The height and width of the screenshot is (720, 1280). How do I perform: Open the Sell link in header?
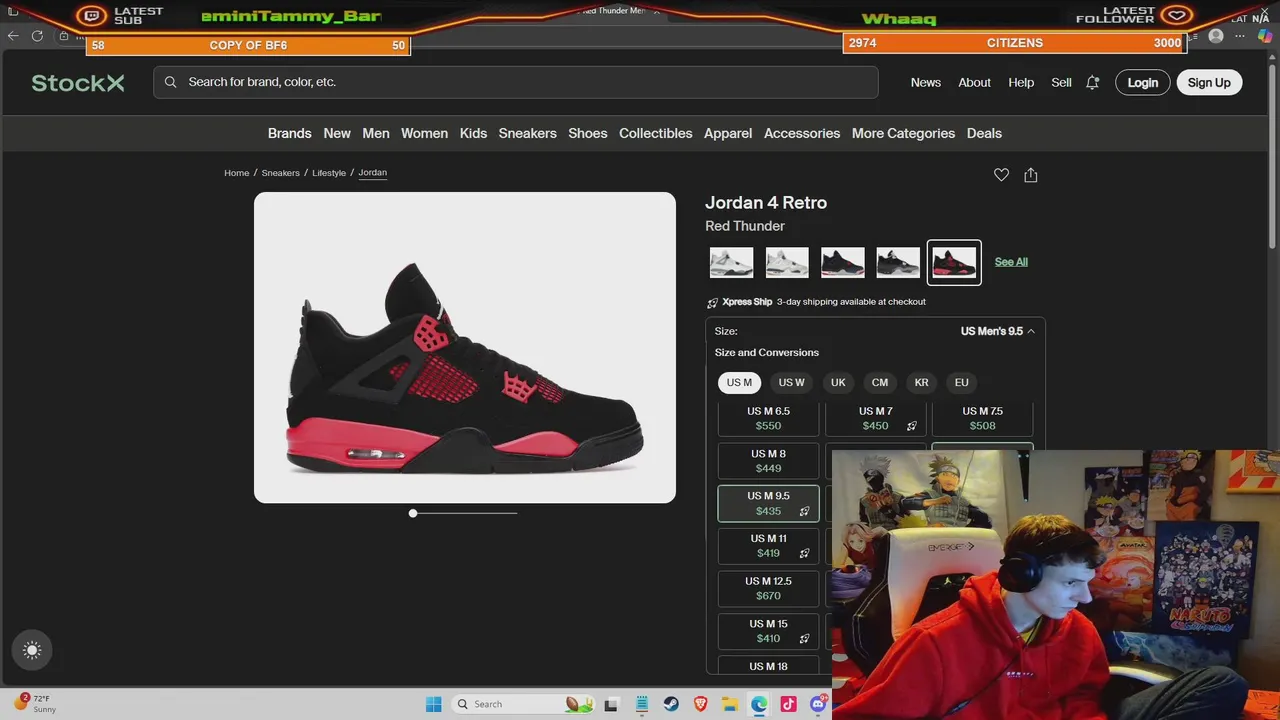click(1062, 83)
